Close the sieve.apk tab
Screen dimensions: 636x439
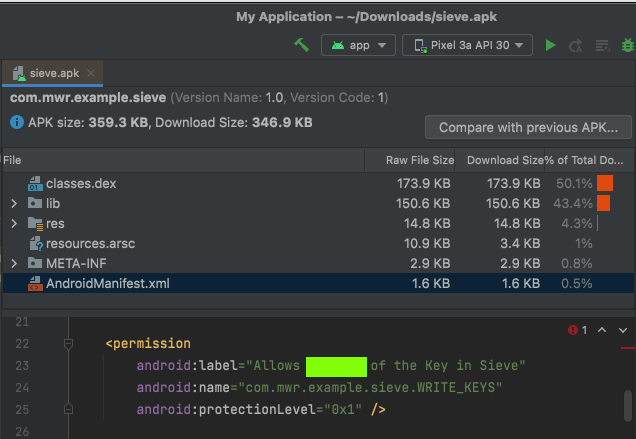pos(91,73)
